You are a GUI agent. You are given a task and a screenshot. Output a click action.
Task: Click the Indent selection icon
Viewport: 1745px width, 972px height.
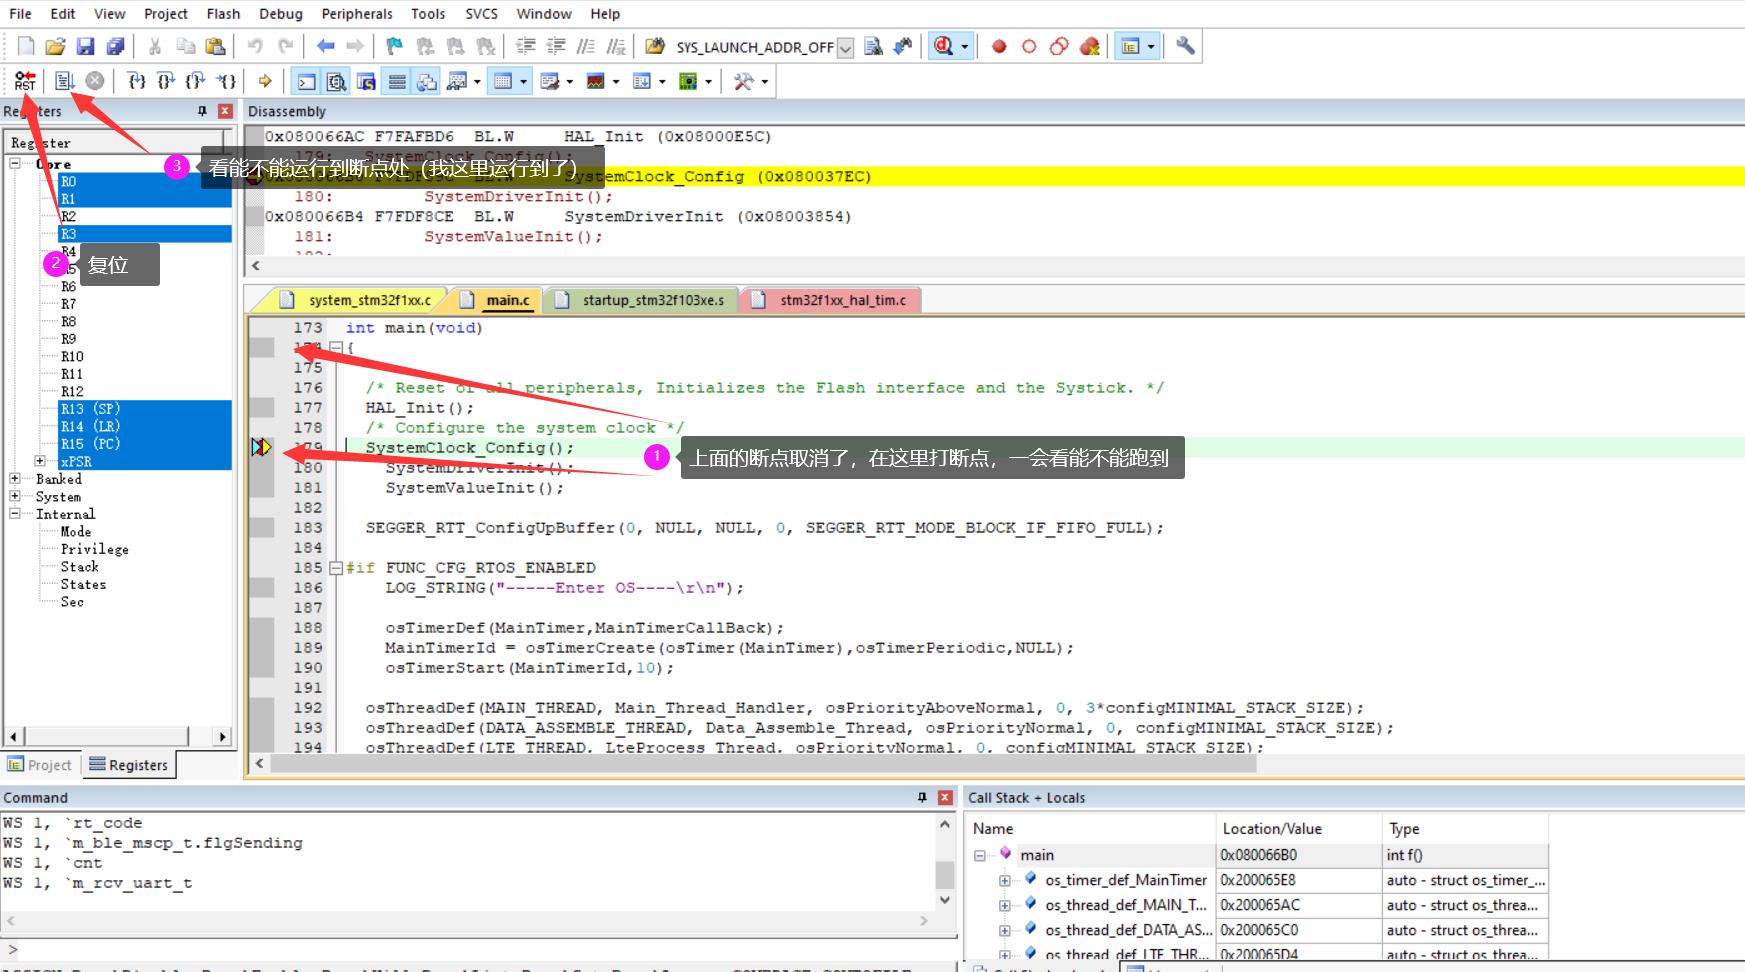(525, 46)
